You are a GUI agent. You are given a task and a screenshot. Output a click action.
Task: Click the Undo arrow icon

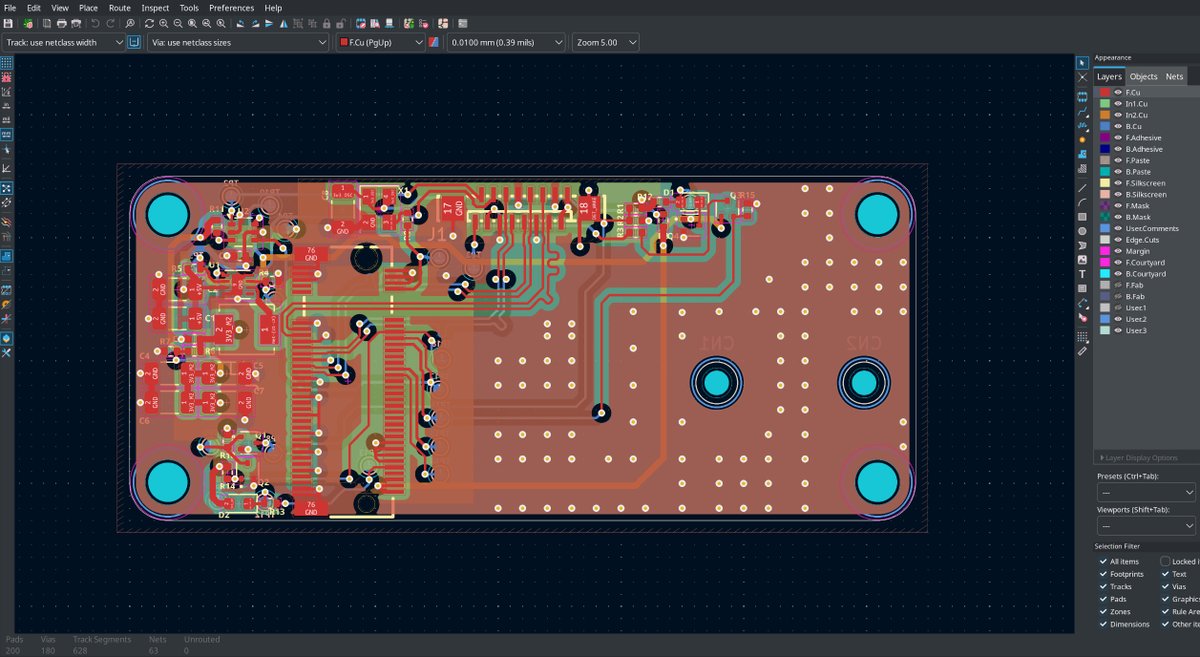95,22
